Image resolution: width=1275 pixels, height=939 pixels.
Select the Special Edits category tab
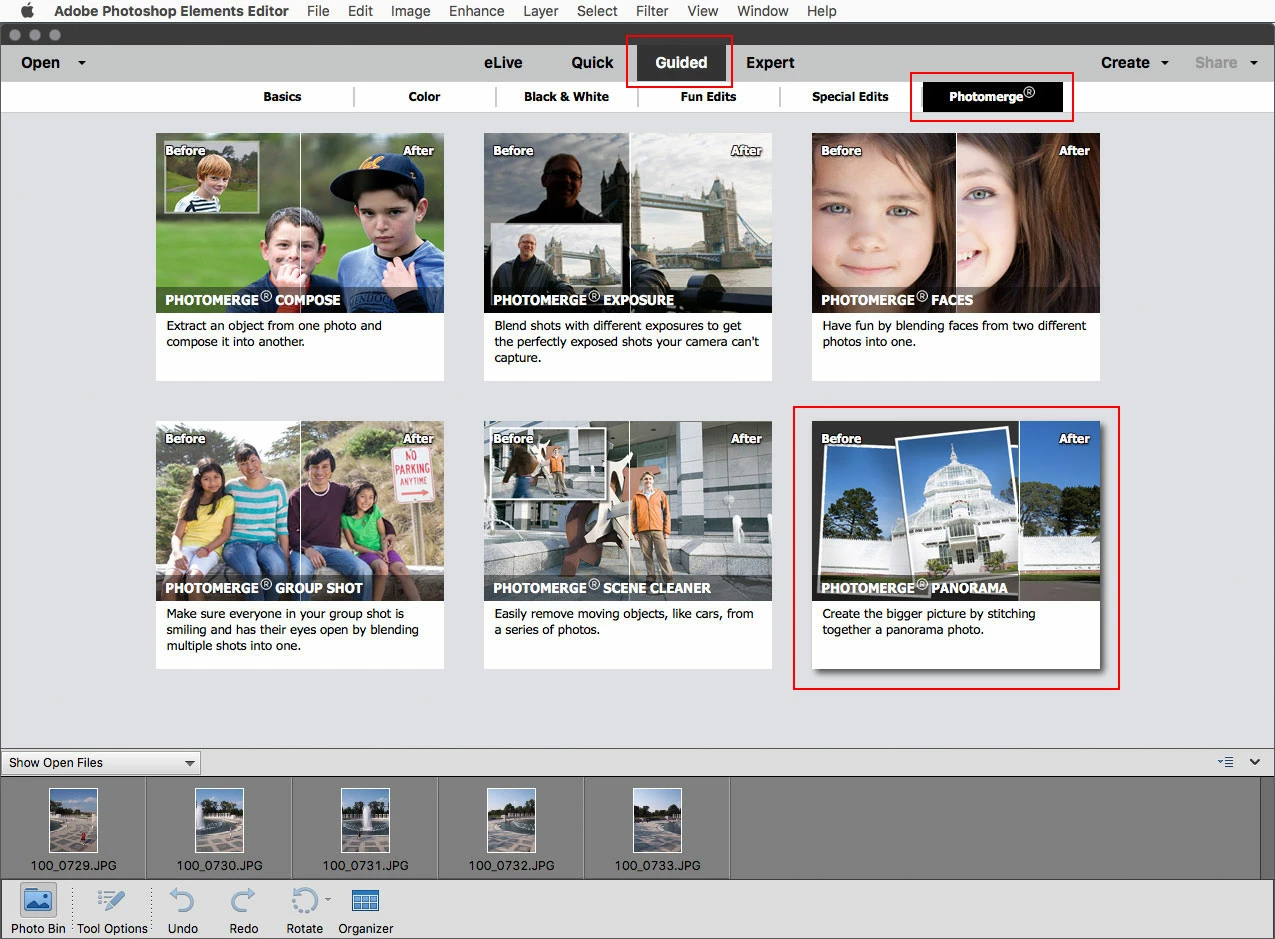(x=850, y=97)
